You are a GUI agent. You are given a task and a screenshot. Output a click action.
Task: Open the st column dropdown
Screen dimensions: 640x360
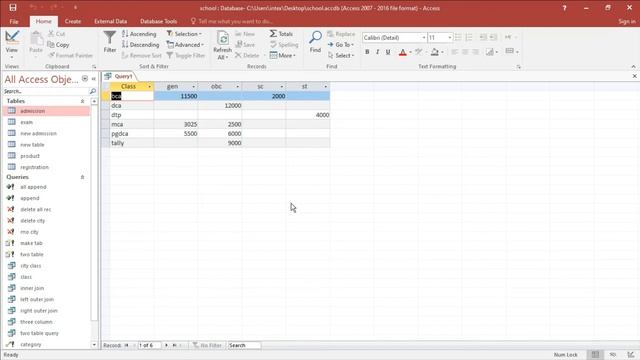pos(325,87)
